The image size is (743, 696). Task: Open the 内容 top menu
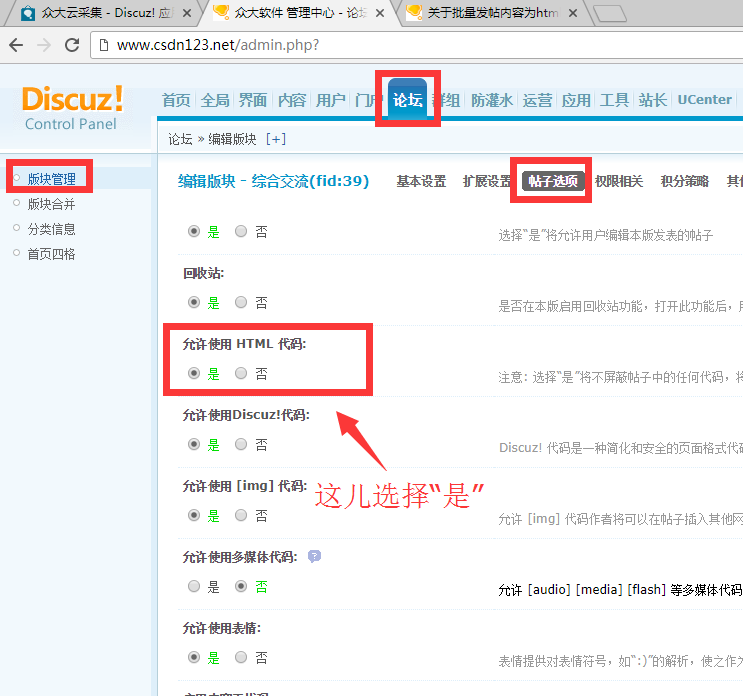point(291,100)
